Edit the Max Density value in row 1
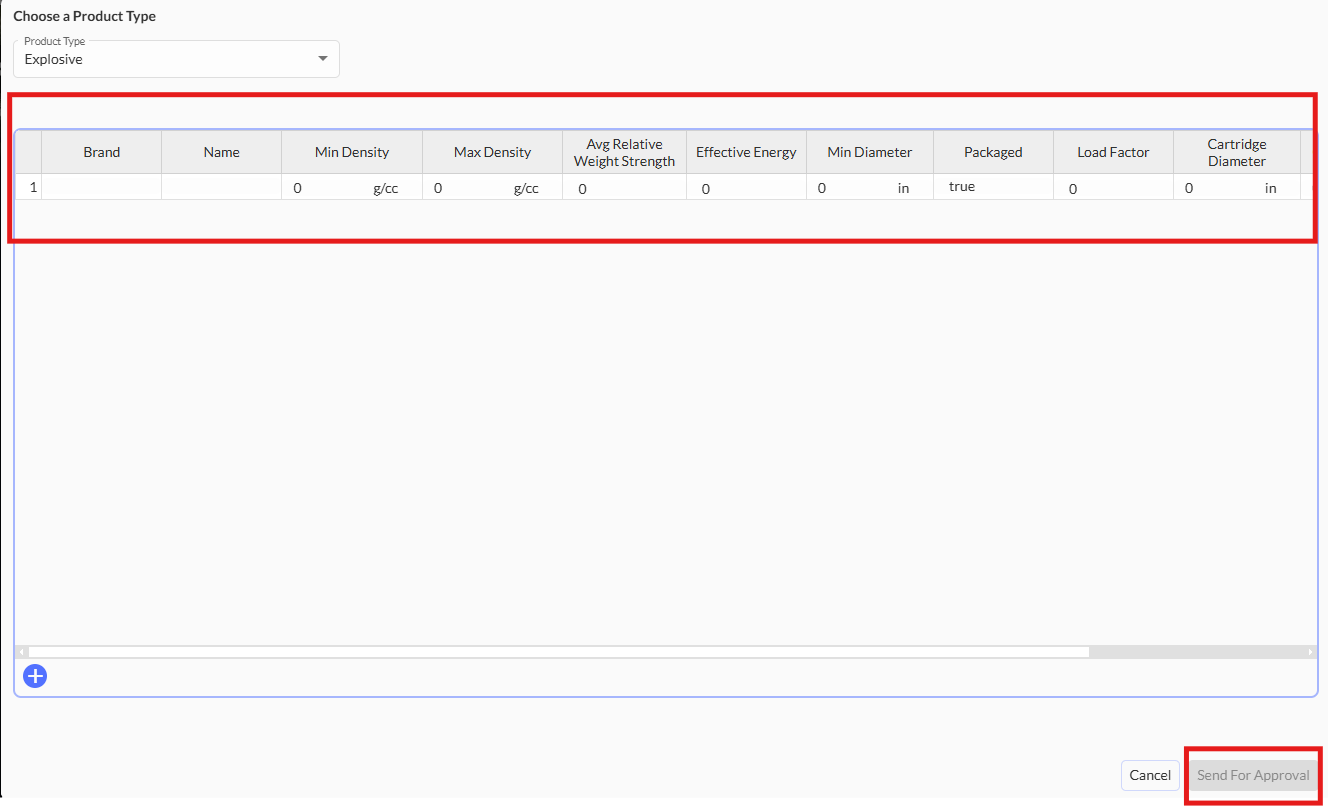This screenshot has height=806, width=1328. [x=470, y=188]
